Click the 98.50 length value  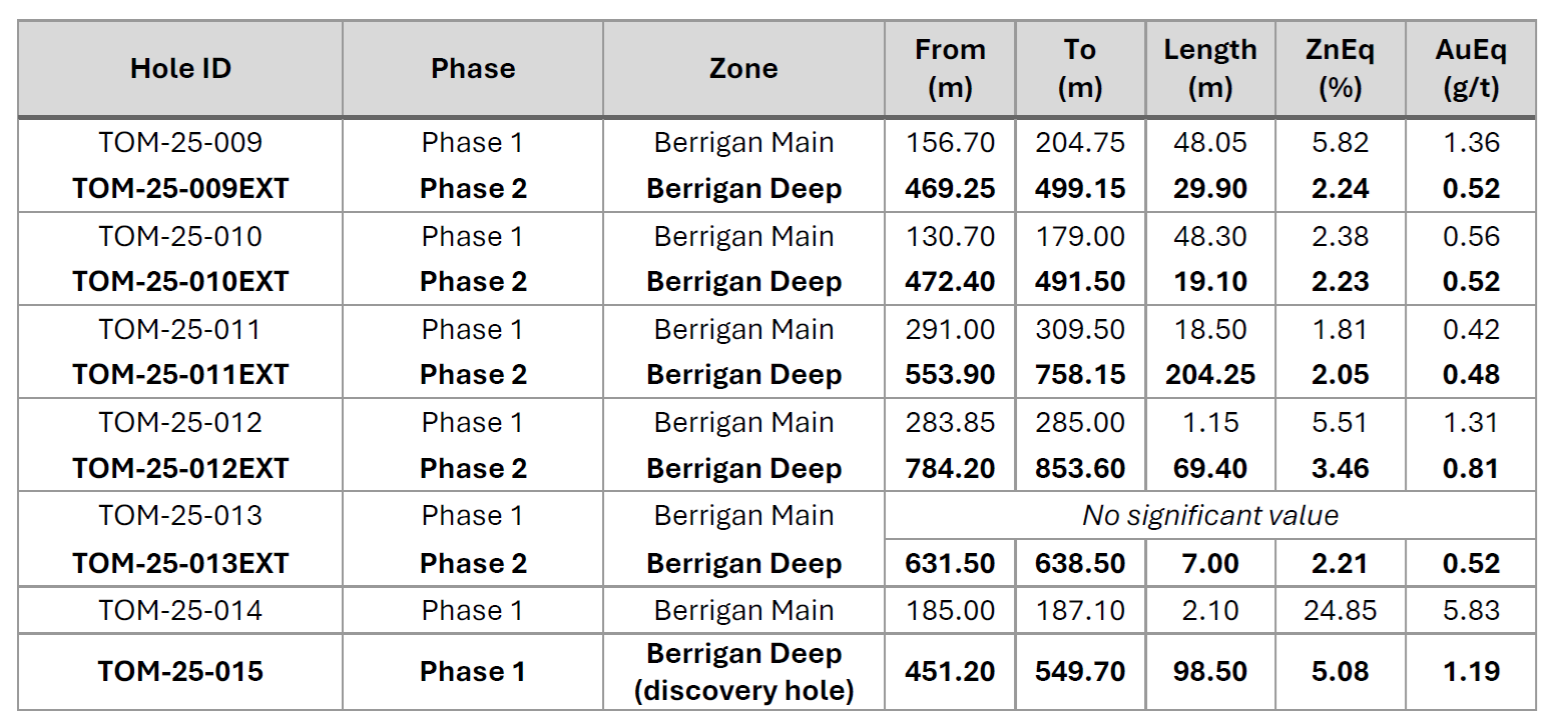coord(1210,672)
